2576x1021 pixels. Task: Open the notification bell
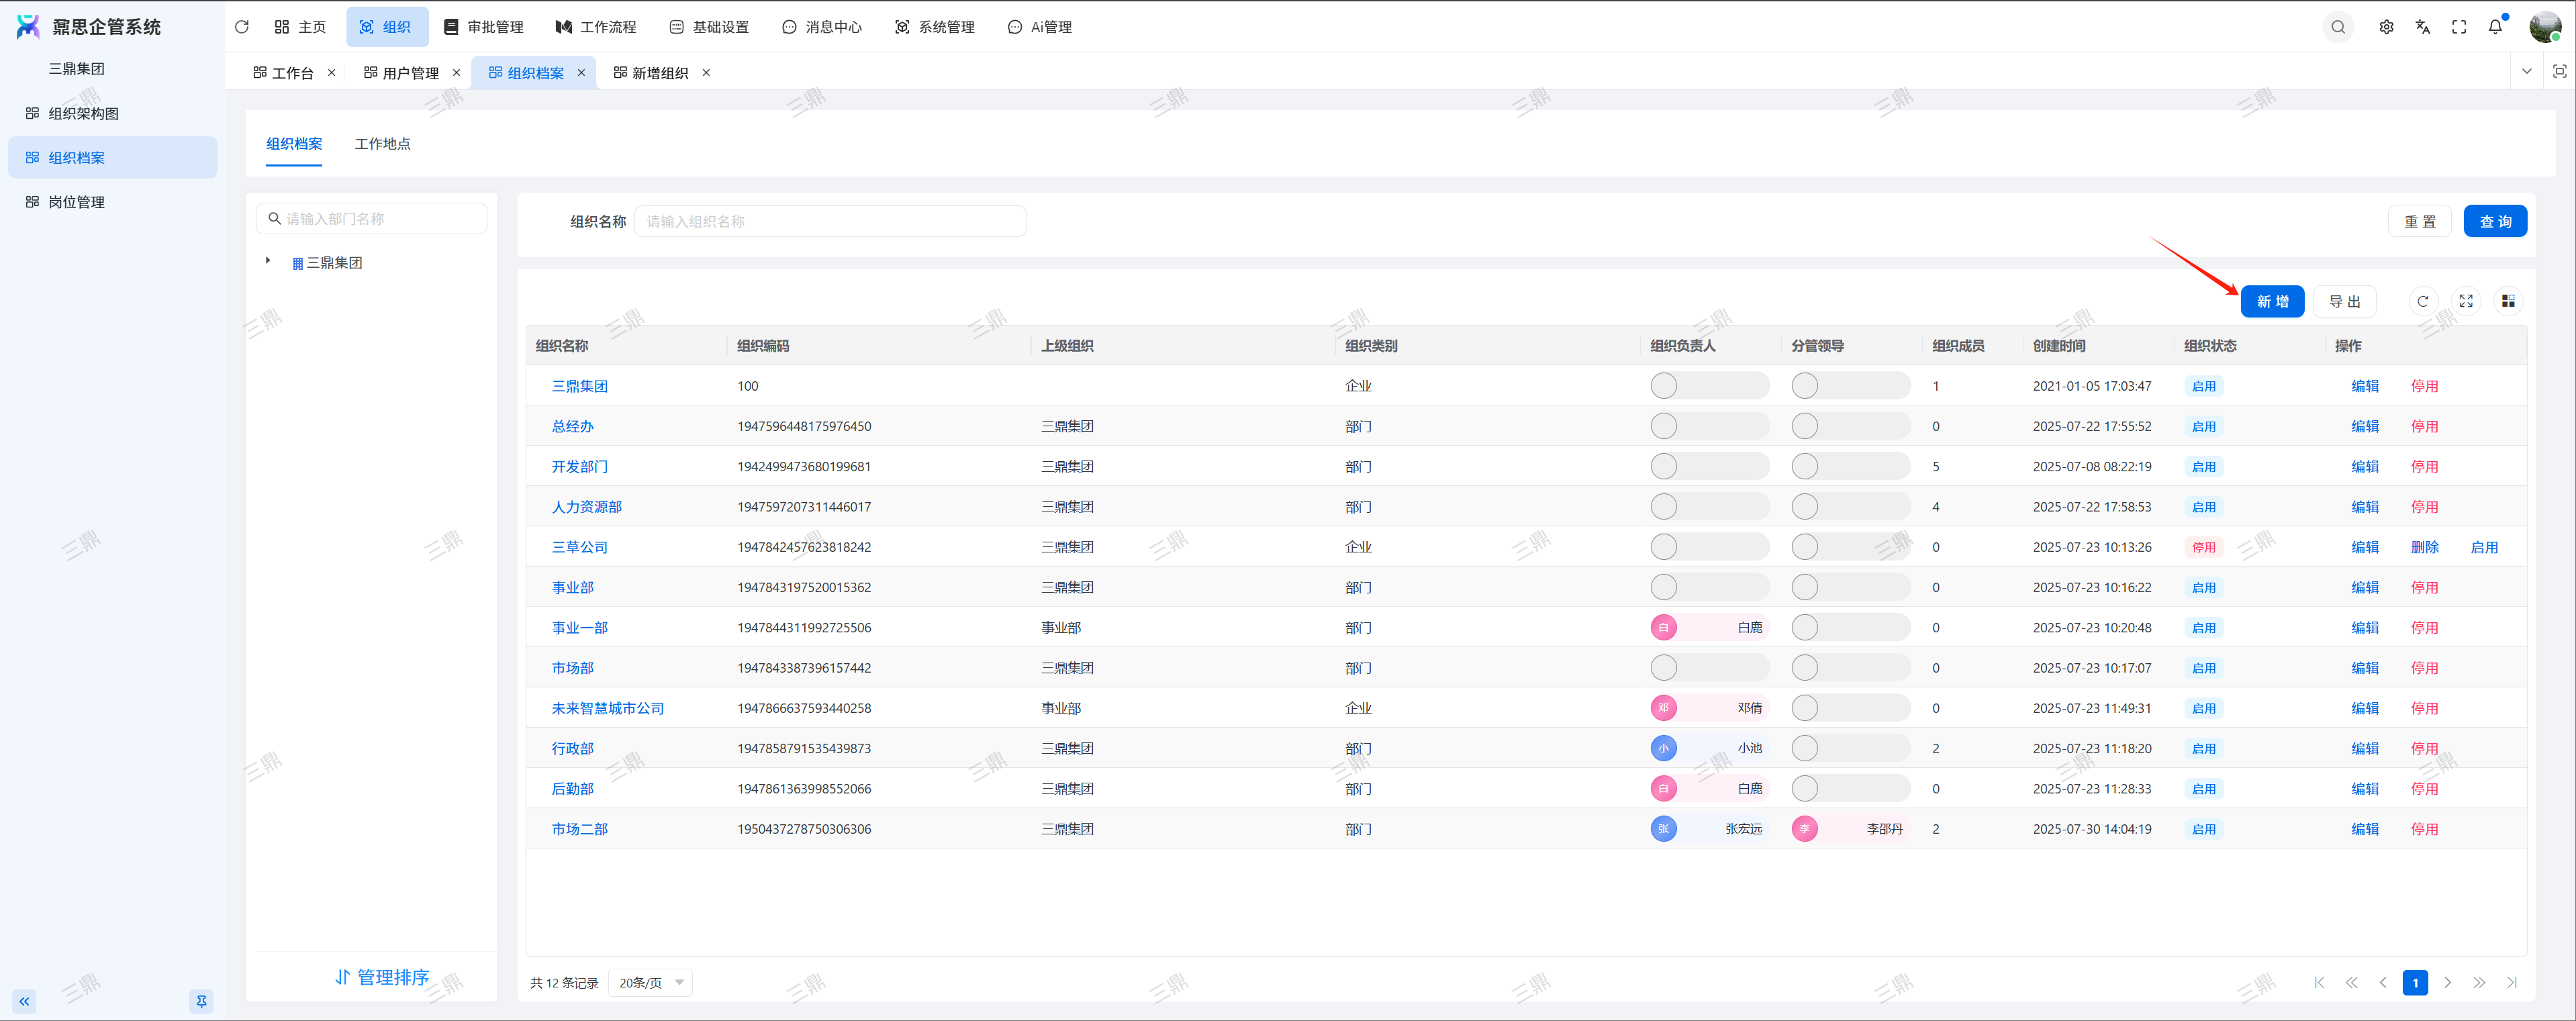(2495, 27)
